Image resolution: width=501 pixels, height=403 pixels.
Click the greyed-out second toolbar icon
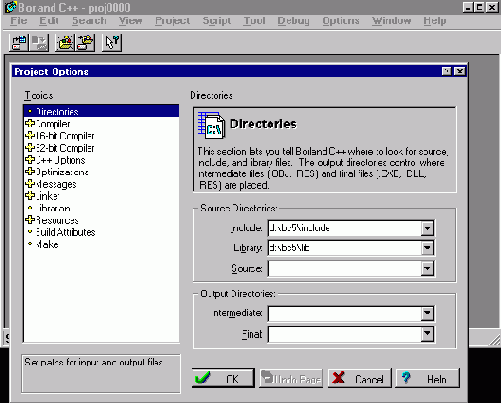click(39, 43)
